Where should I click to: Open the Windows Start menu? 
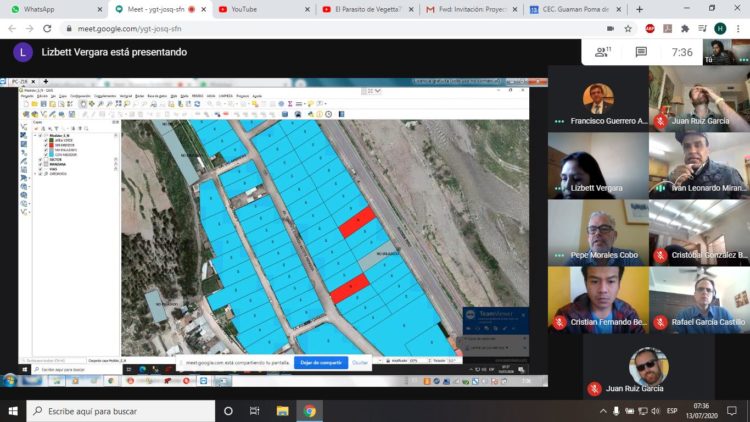click(x=13, y=411)
